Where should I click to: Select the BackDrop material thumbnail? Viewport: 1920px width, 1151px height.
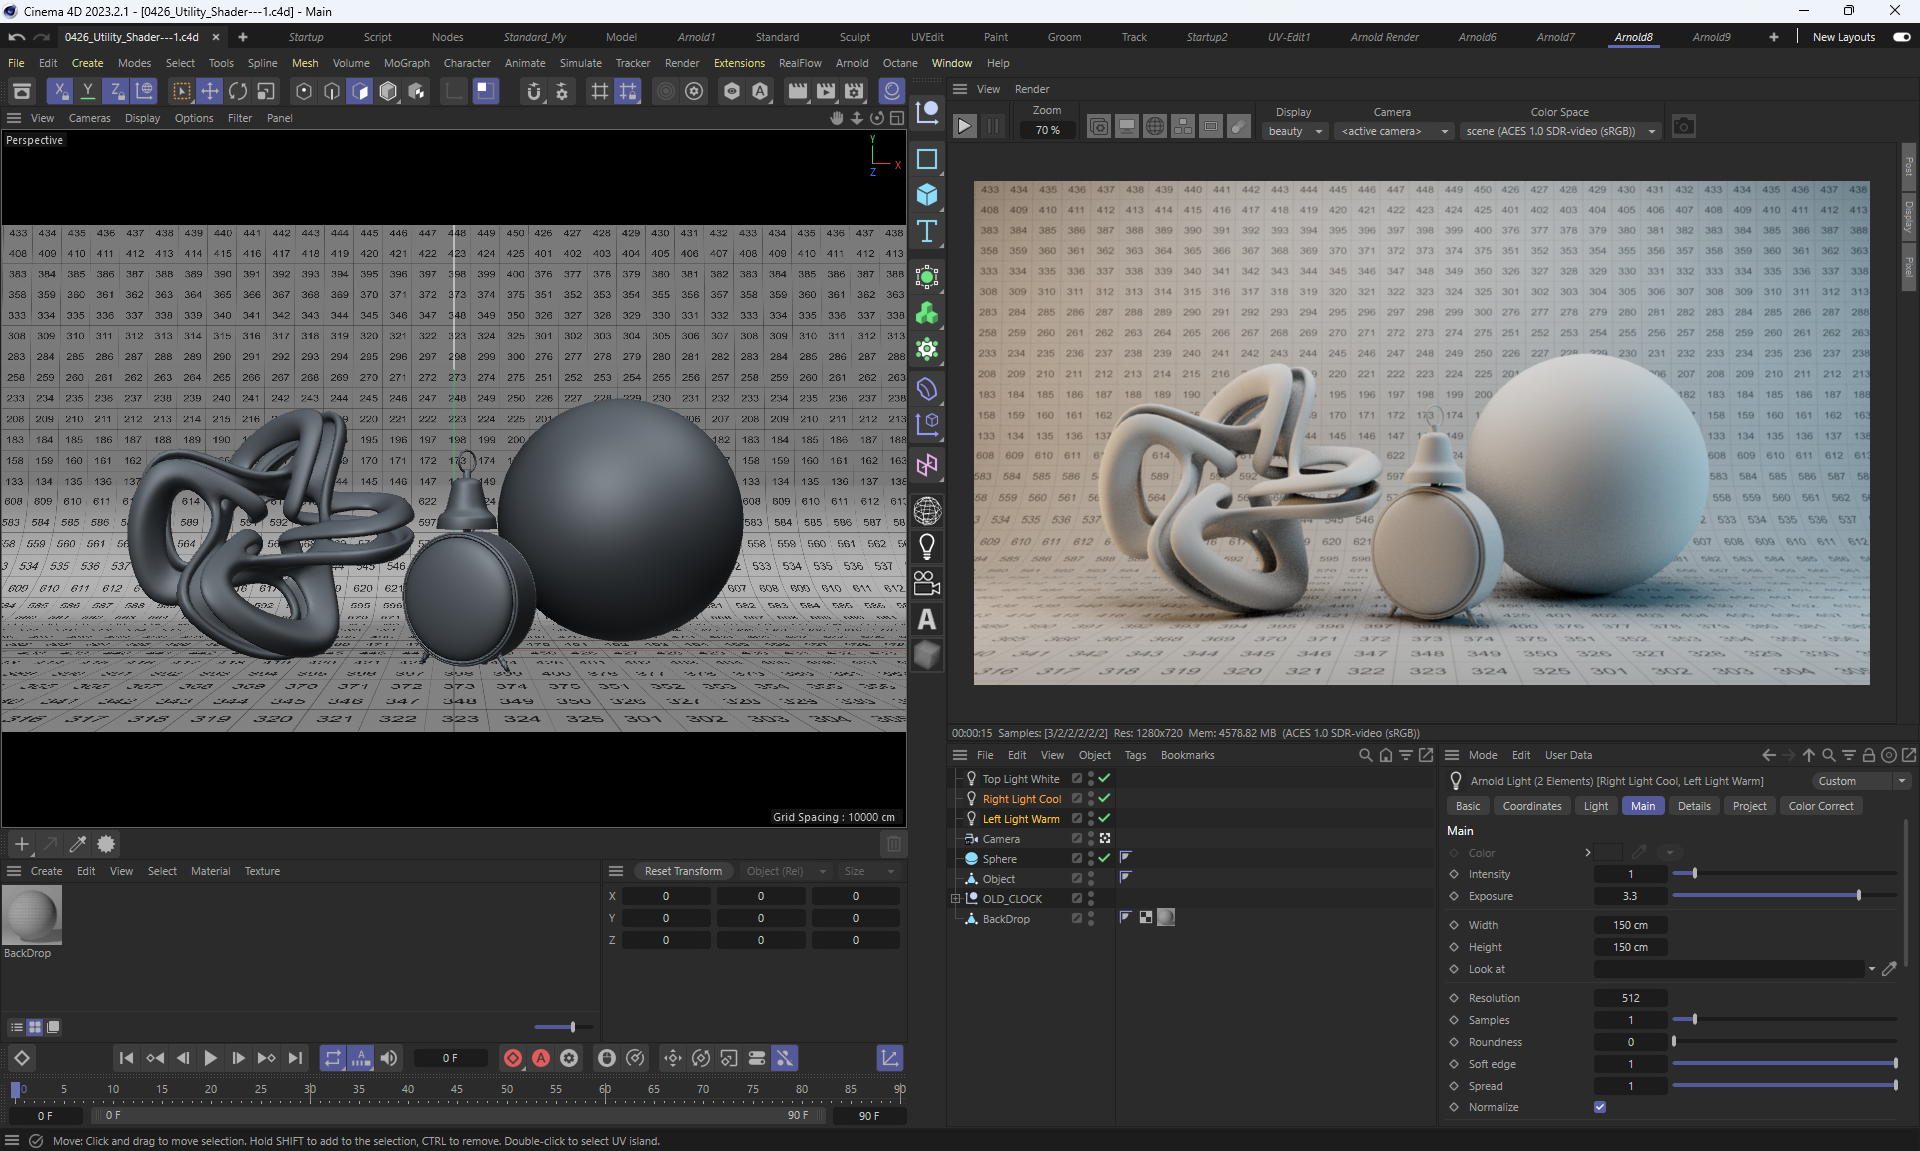click(x=32, y=914)
